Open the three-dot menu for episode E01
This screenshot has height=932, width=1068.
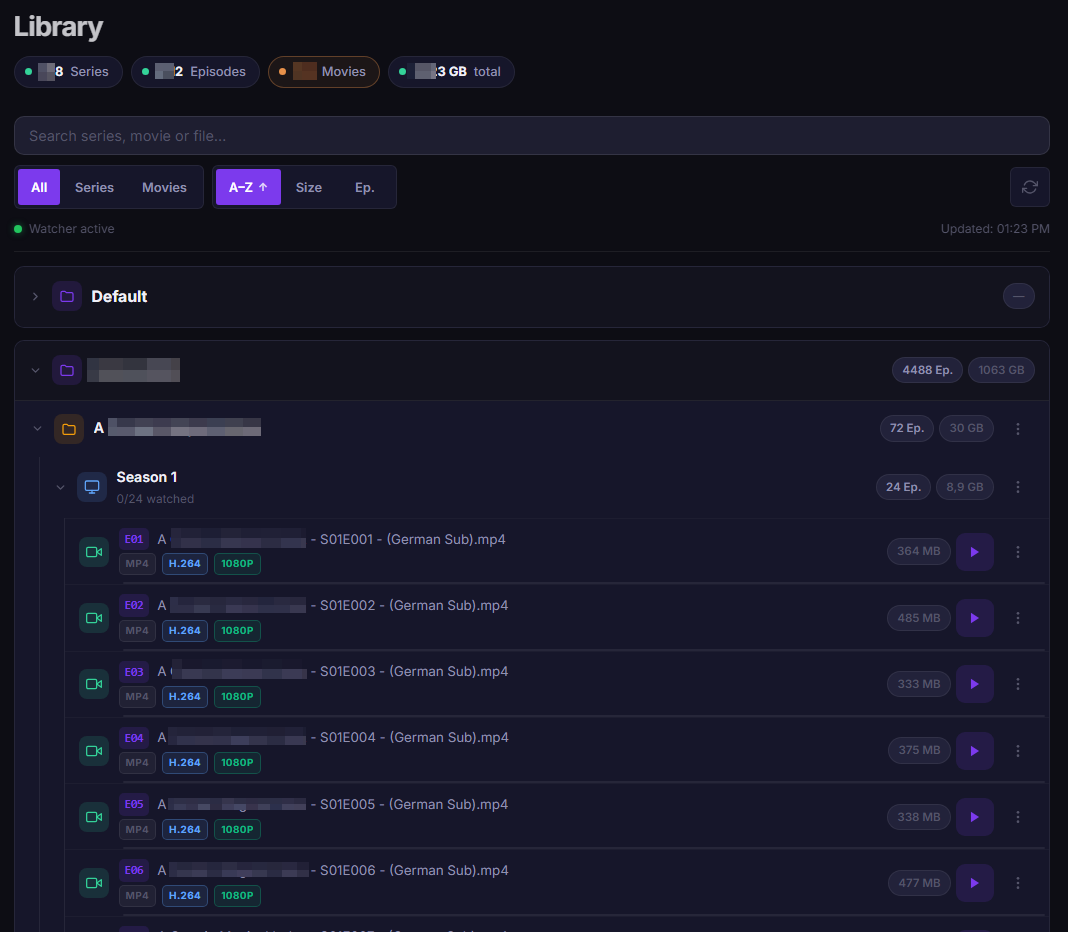(x=1018, y=552)
